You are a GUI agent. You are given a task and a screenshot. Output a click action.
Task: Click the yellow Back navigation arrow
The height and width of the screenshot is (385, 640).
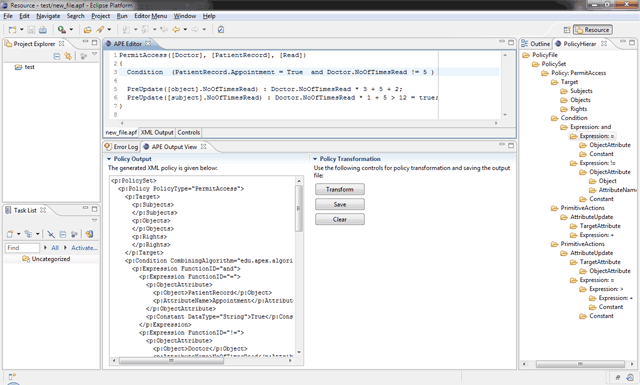pos(176,30)
